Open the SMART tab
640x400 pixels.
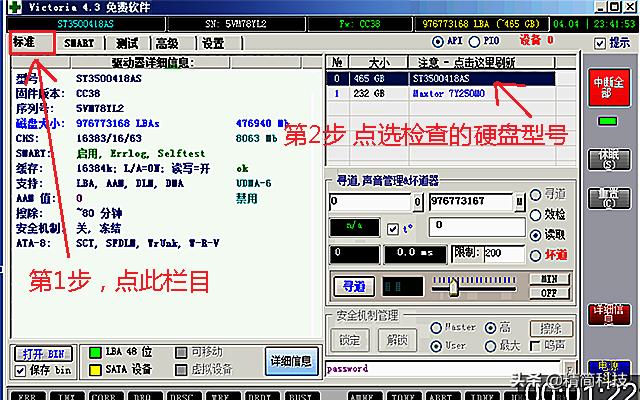(80, 43)
